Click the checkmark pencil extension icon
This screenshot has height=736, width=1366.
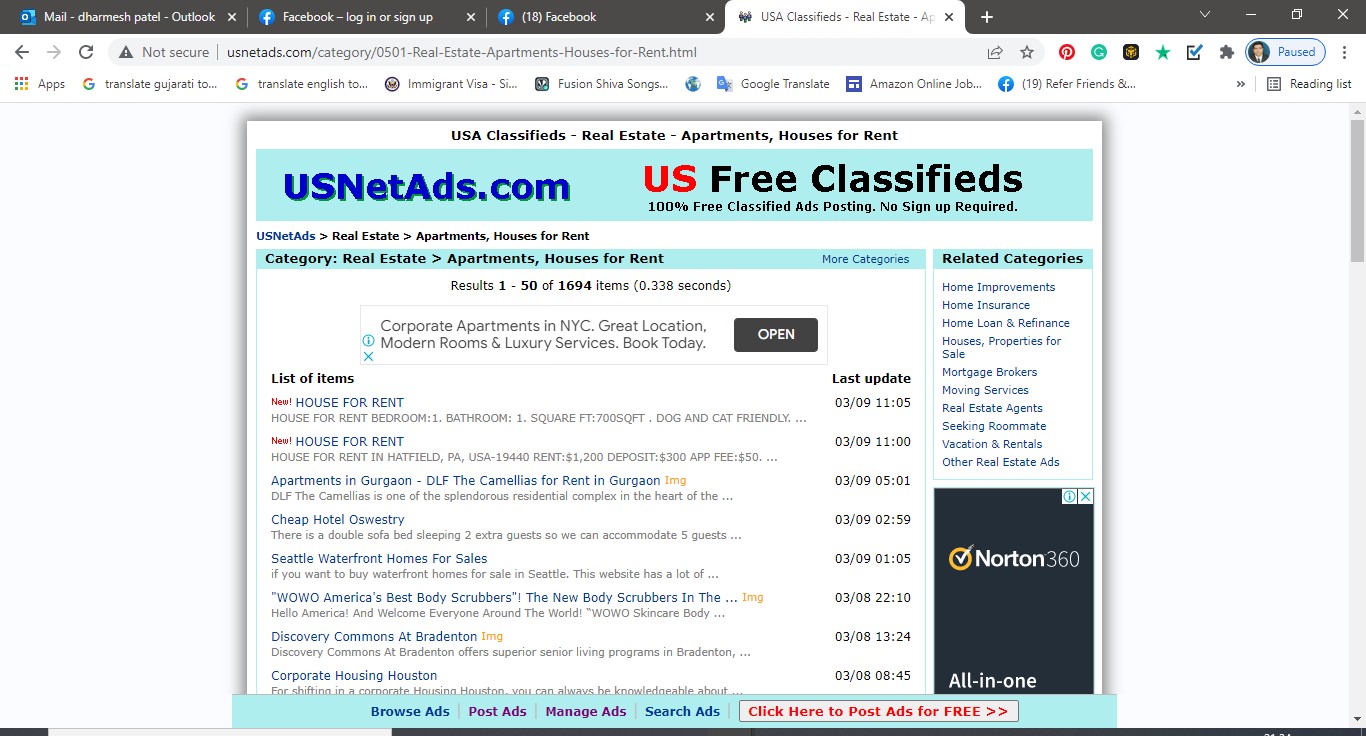pyautogui.click(x=1194, y=52)
